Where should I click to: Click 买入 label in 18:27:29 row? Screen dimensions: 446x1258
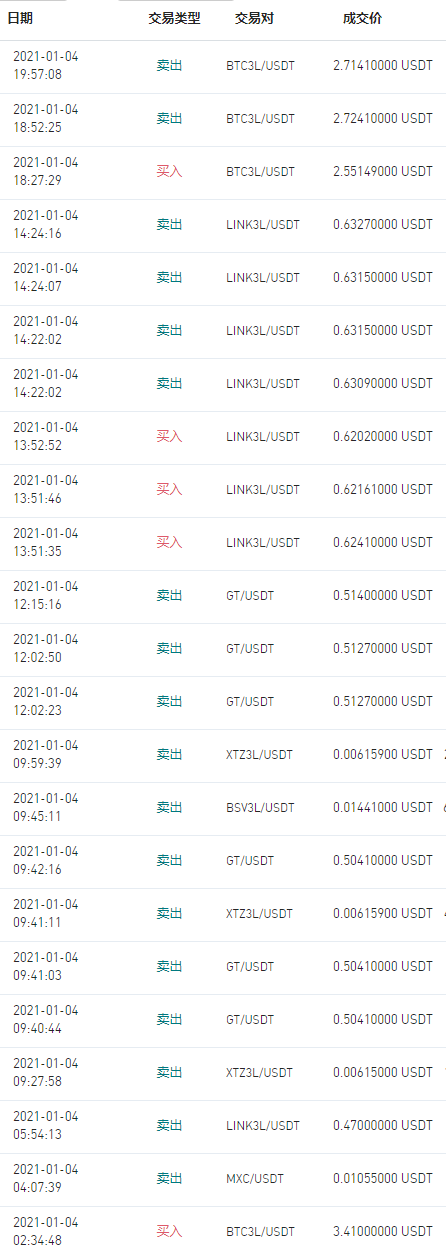pyautogui.click(x=170, y=171)
